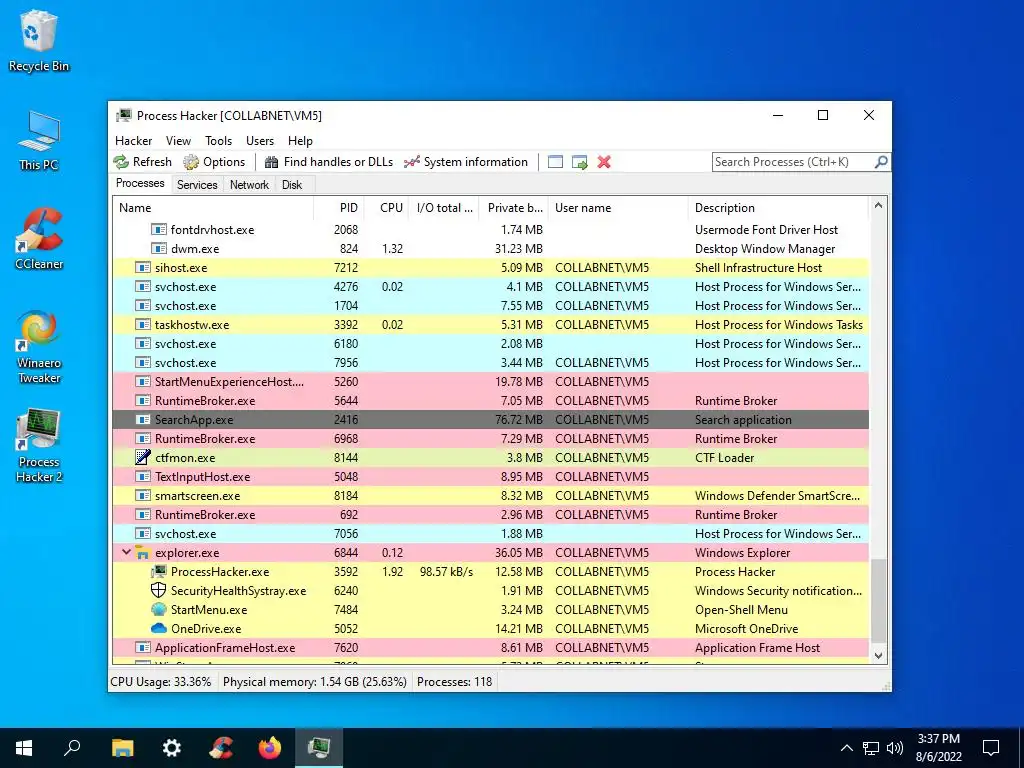Viewport: 1024px width, 768px height.
Task: Click the fontdrvhost.exe process icon
Action: tap(159, 229)
